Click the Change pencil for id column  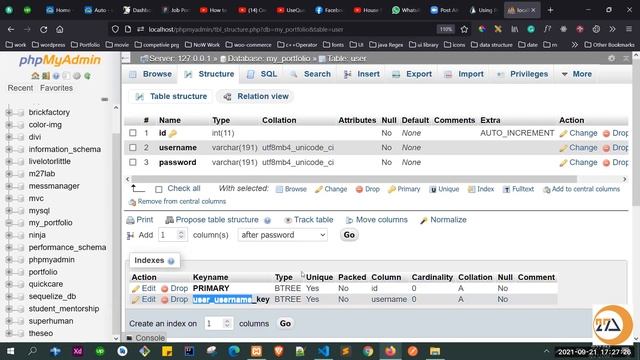[564, 133]
